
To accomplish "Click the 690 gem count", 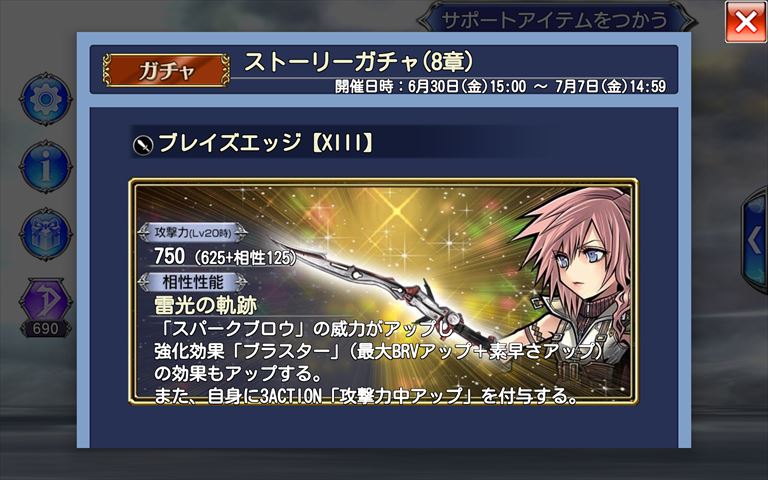I will [x=45, y=329].
